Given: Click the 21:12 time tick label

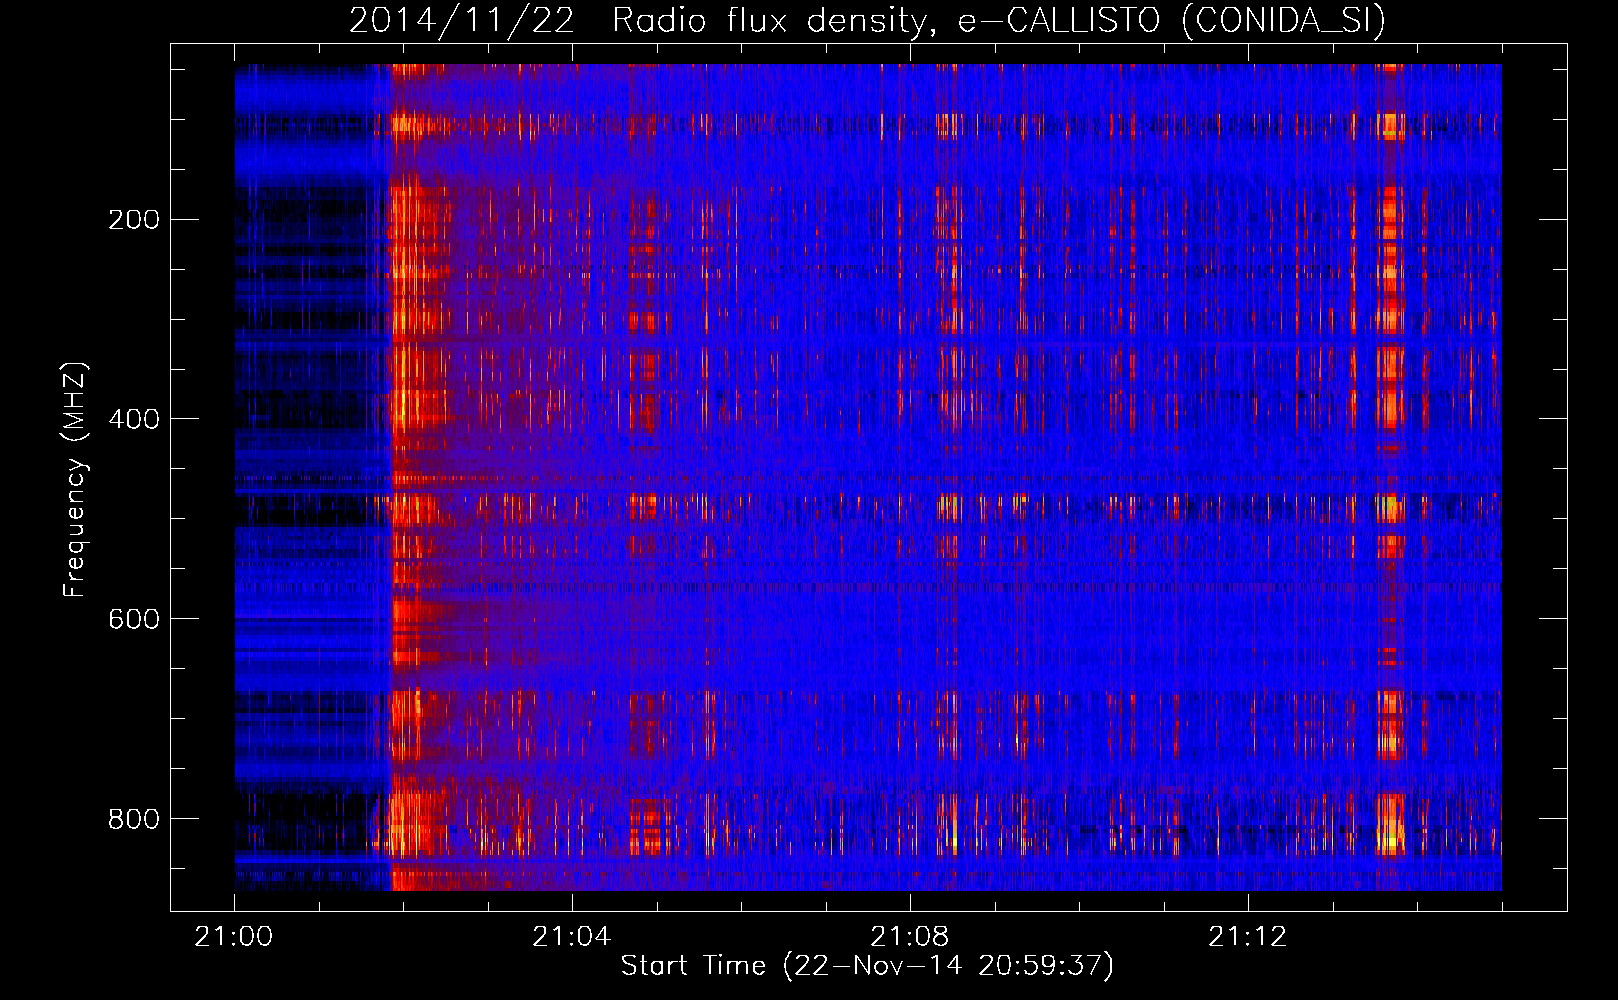Looking at the screenshot, I should 1248,937.
